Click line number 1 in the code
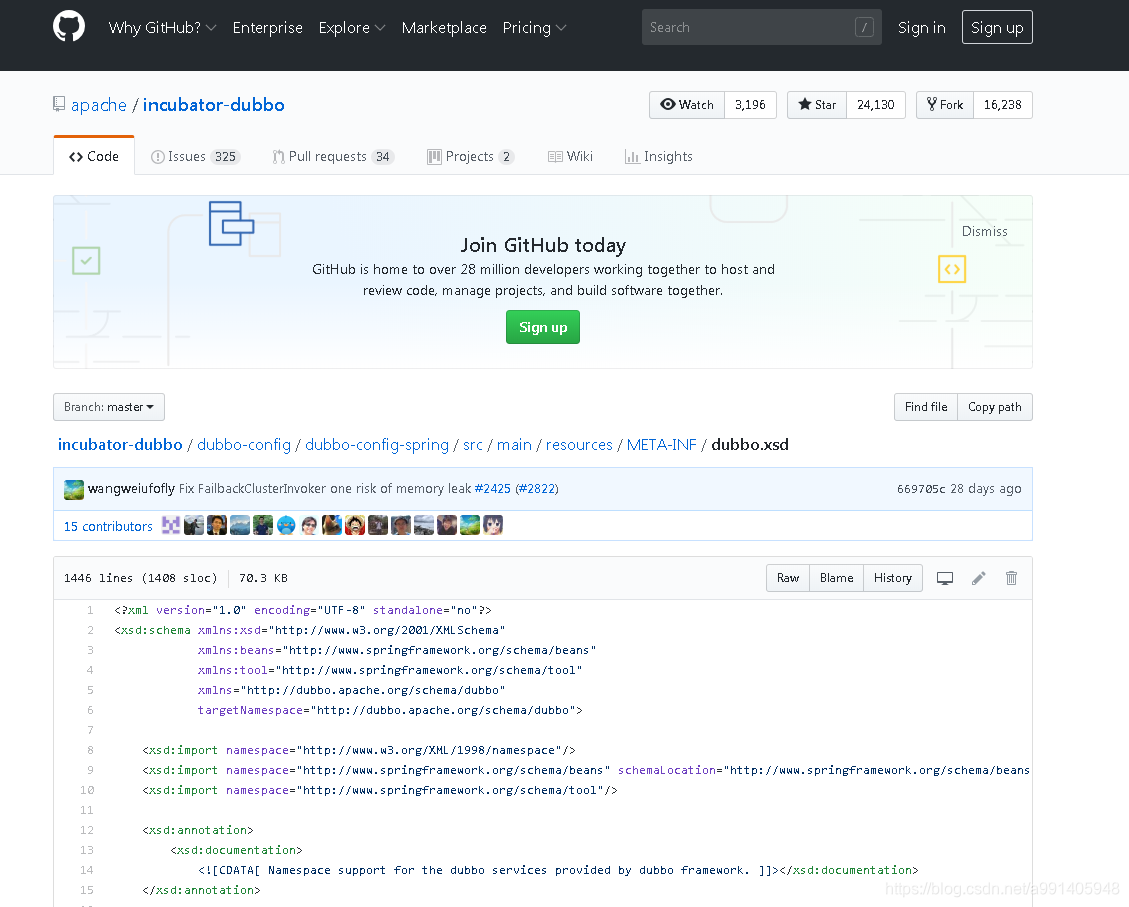 (90, 610)
